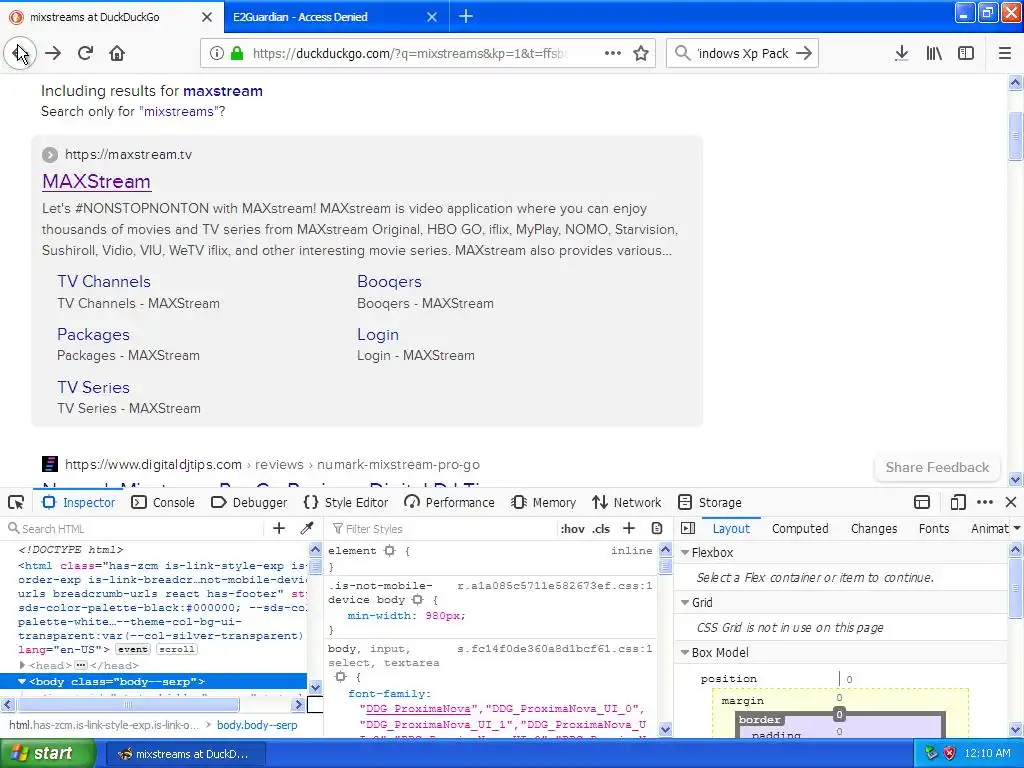Select iframe target frame icon in devtools

[x=922, y=502]
